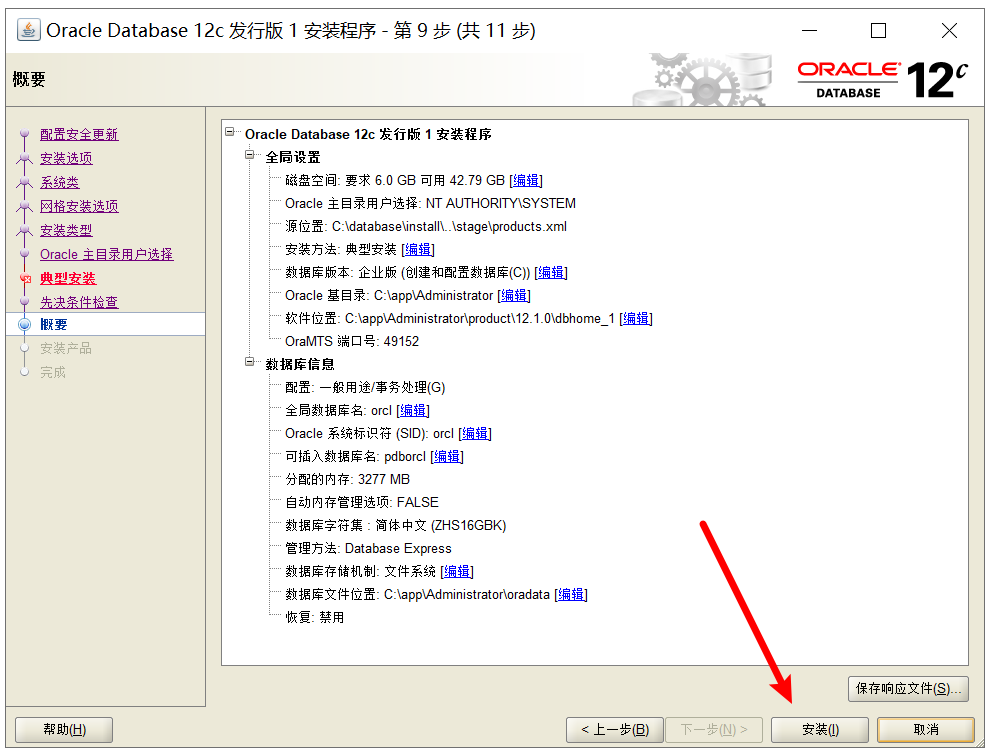This screenshot has width=991, height=754.
Task: Select the 概要 step in sidebar
Action: tap(54, 324)
